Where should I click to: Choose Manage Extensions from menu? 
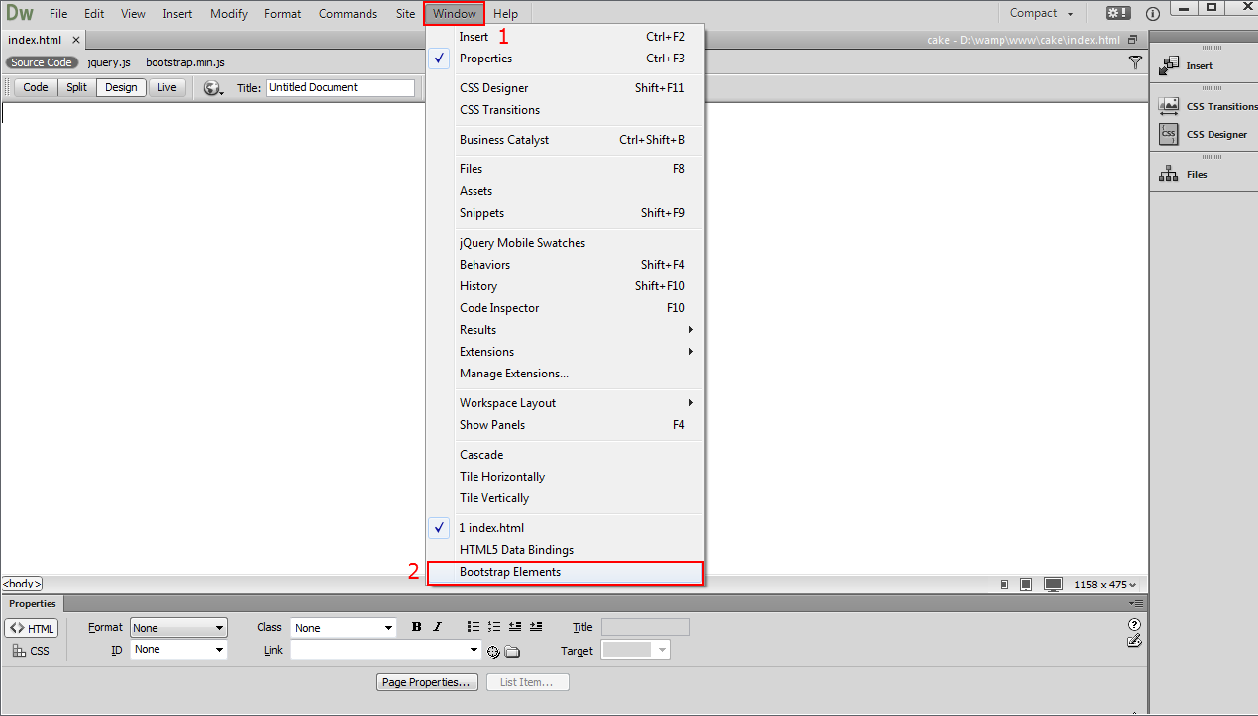point(566,374)
